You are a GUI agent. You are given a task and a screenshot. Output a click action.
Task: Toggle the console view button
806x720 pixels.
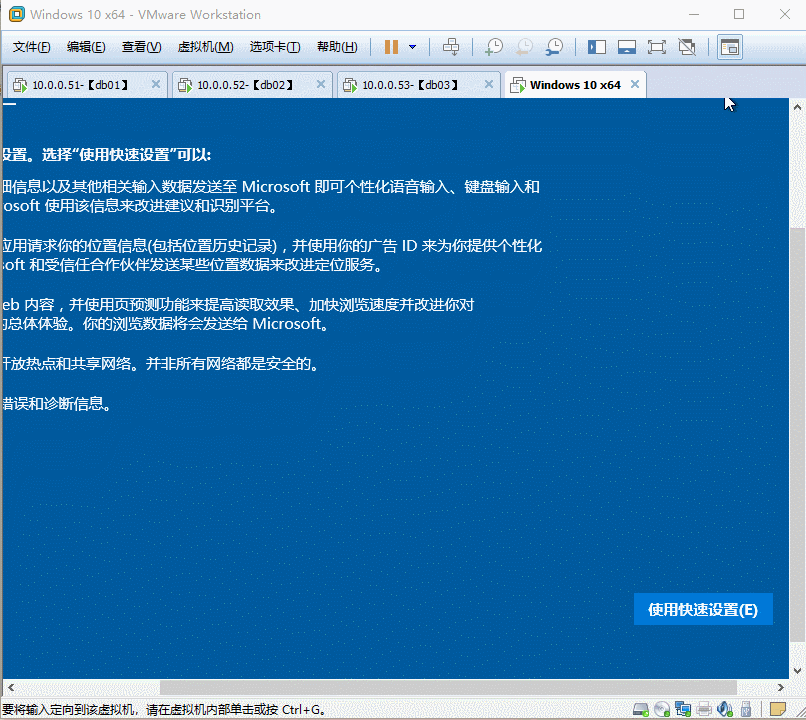pyautogui.click(x=730, y=47)
